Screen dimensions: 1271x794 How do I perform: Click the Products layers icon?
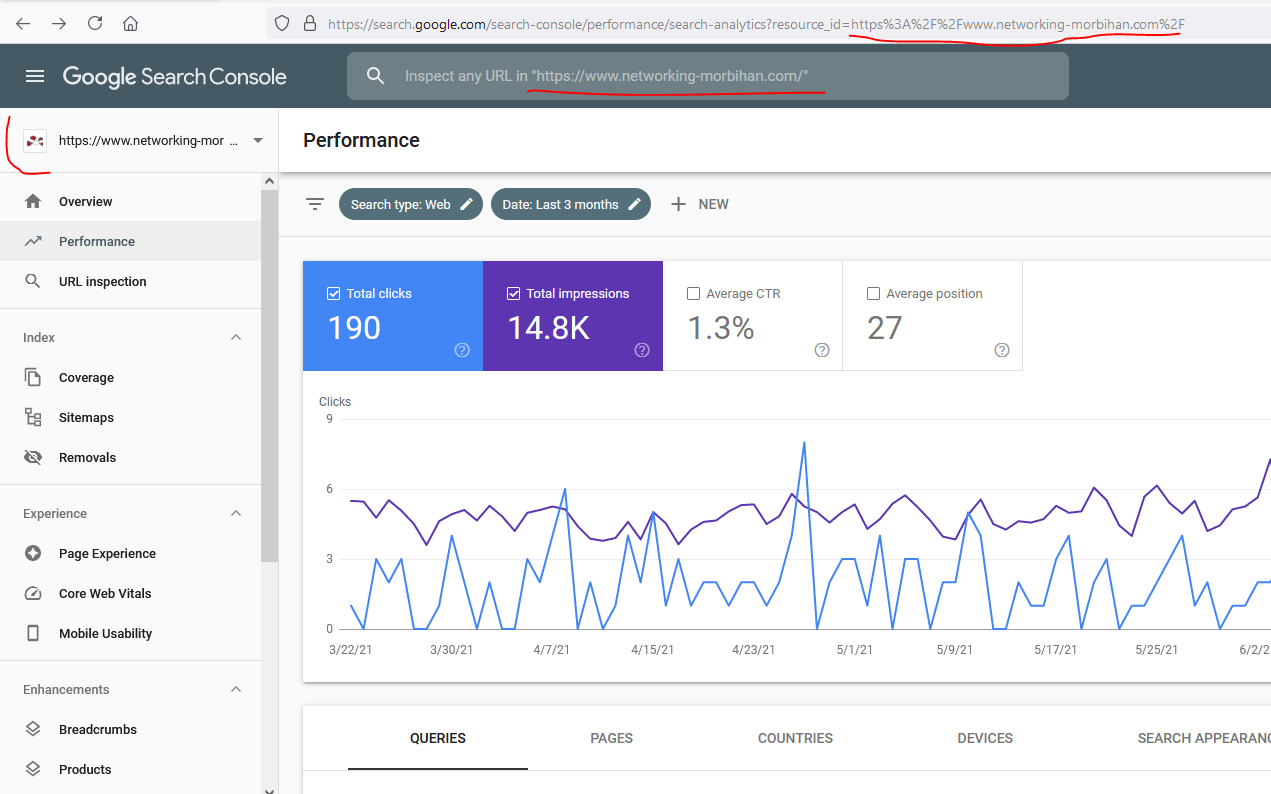(x=33, y=769)
